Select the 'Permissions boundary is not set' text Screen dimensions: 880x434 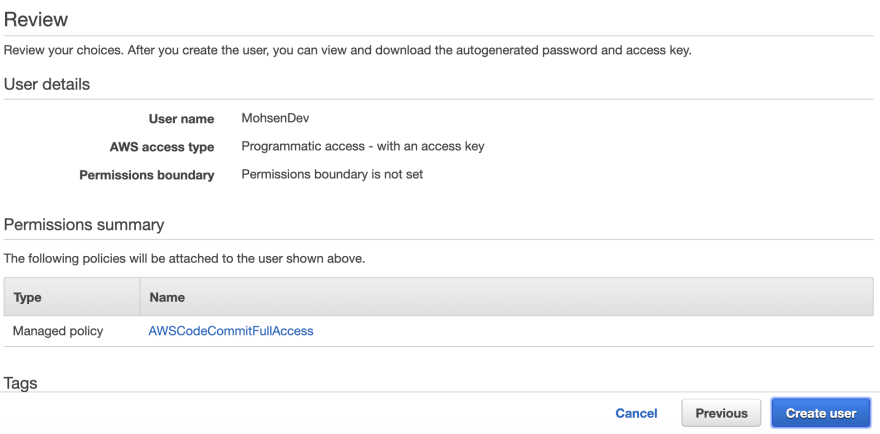332,175
